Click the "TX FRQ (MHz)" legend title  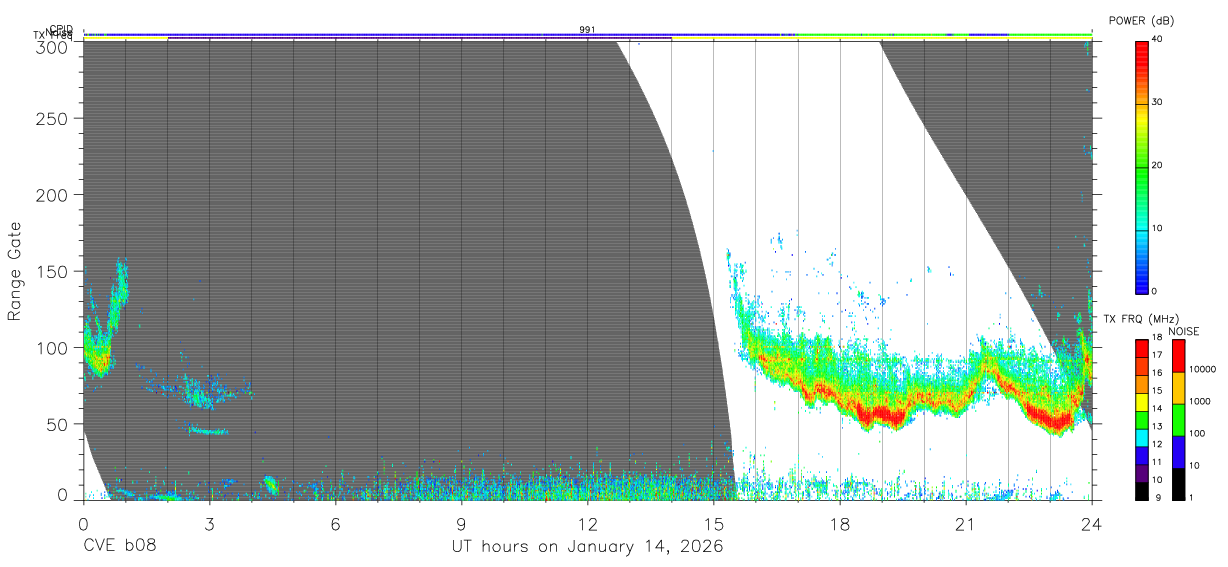[1140, 318]
